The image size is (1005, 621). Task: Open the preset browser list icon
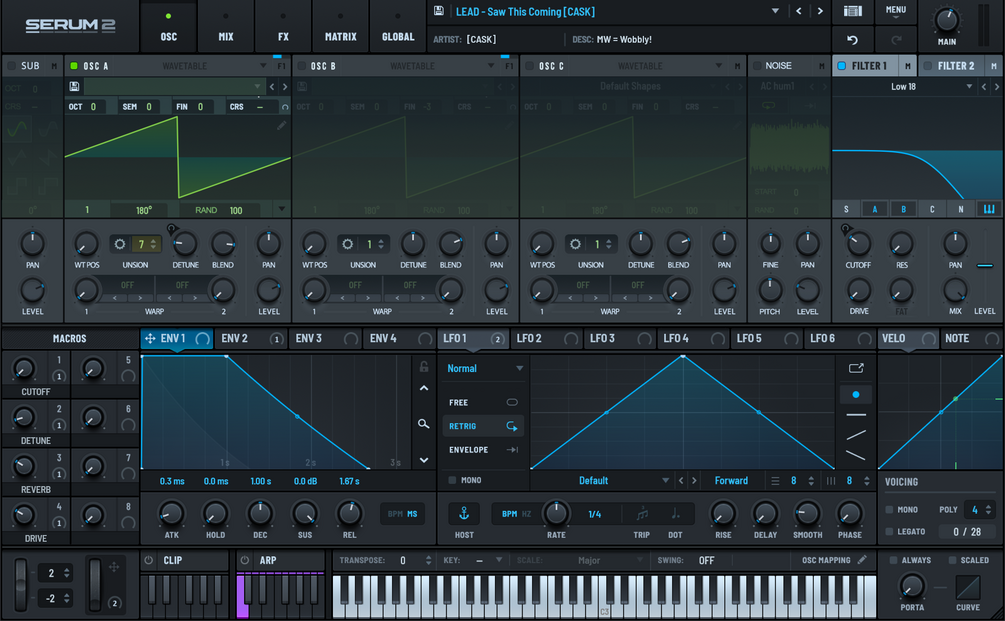(x=852, y=11)
